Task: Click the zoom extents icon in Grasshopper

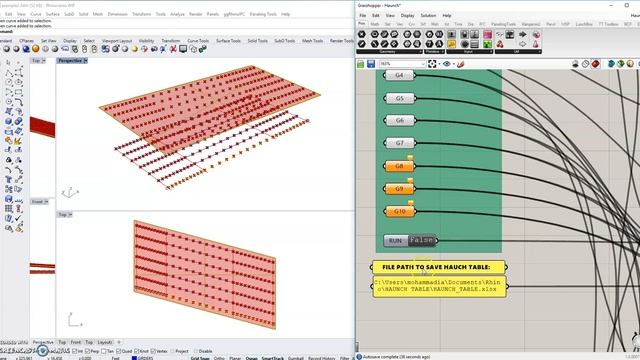Action: 432,64
